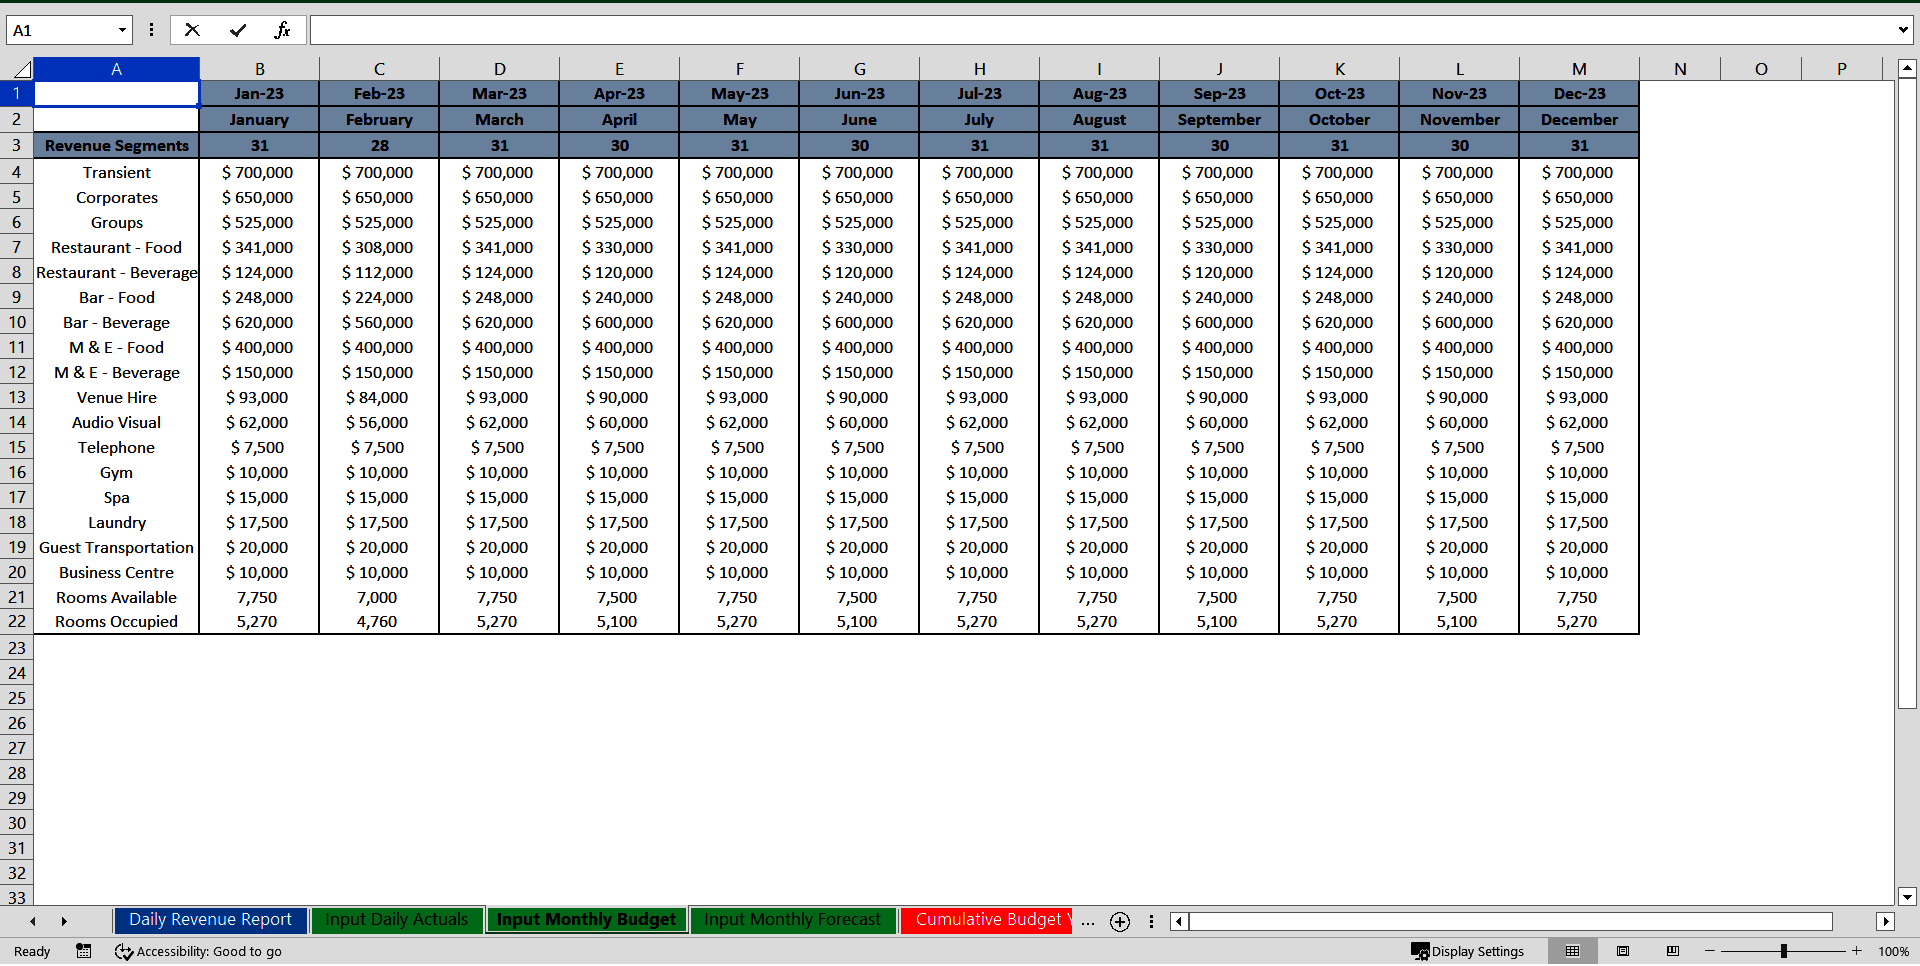Switch to the Input Daily Actuals sheet
This screenshot has height=966, width=1920.
pos(396,920)
